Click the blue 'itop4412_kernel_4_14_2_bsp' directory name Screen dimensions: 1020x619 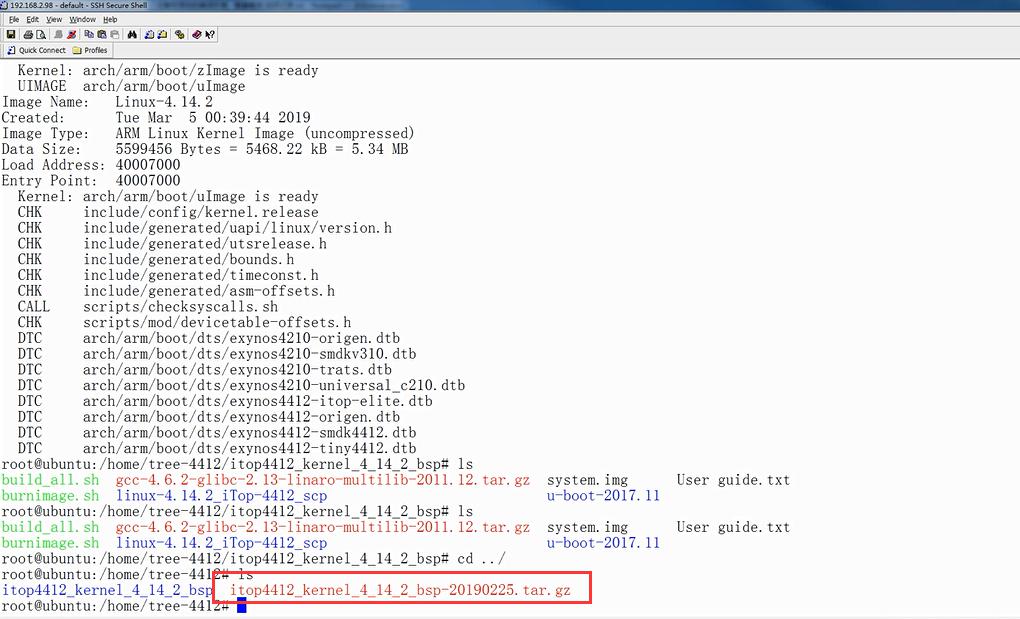point(107,590)
